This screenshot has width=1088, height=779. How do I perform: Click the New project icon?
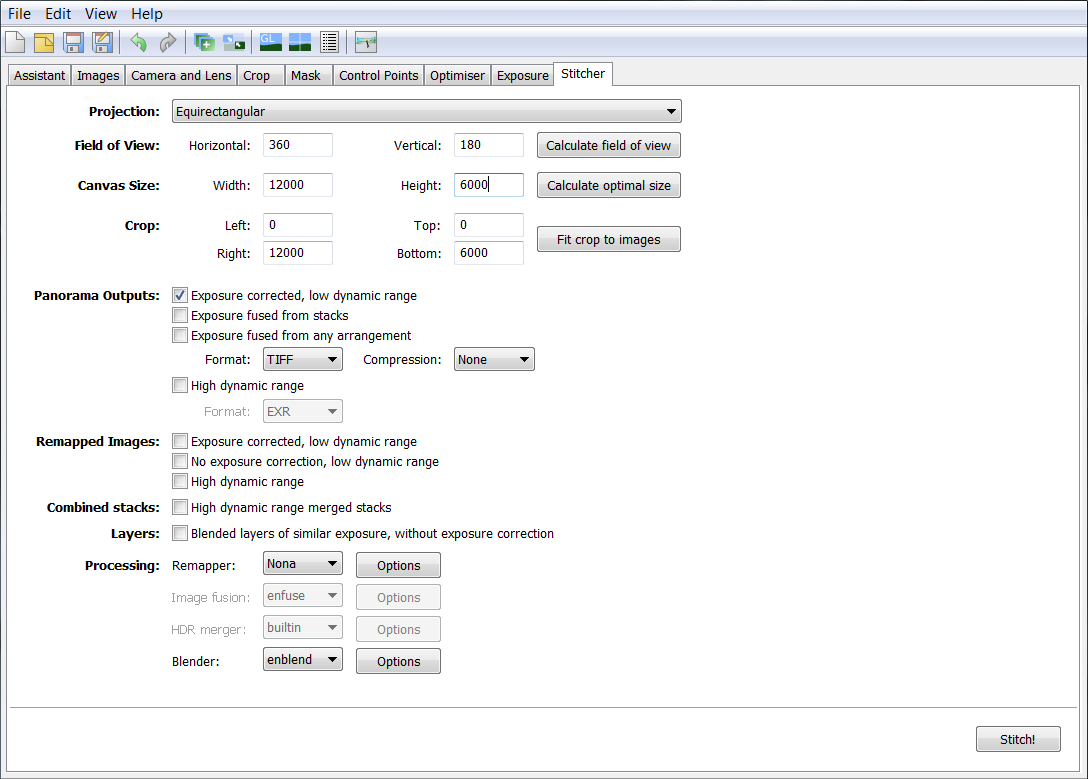click(15, 42)
